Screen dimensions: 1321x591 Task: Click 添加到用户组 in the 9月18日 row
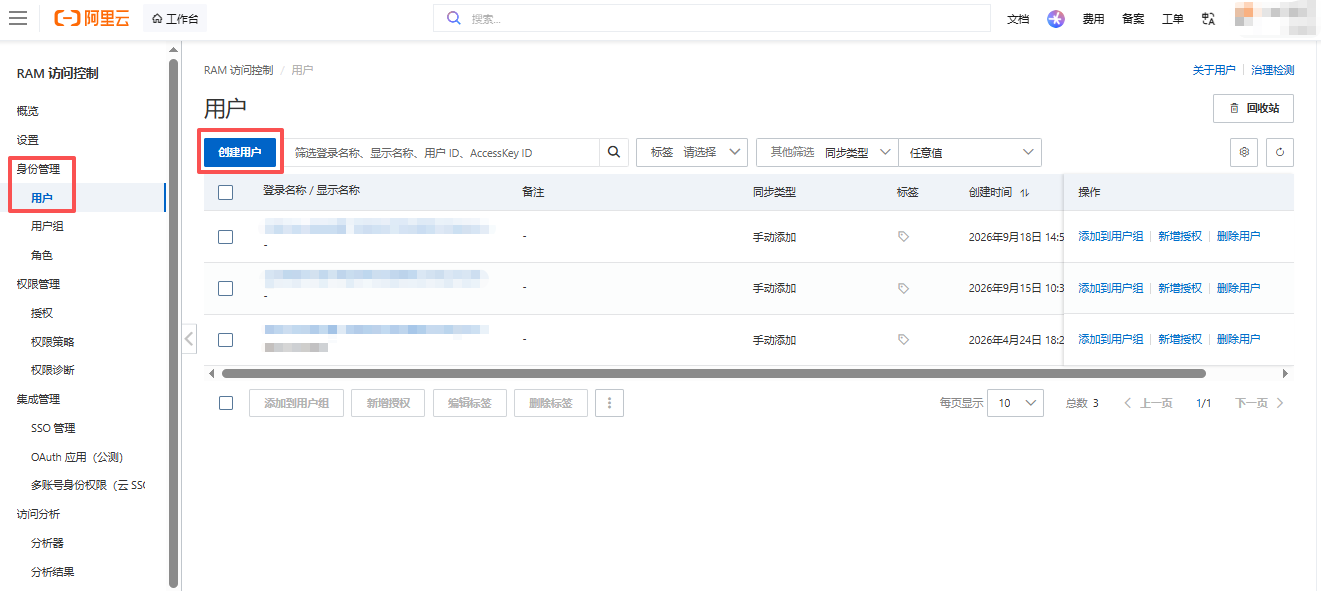click(x=1110, y=237)
